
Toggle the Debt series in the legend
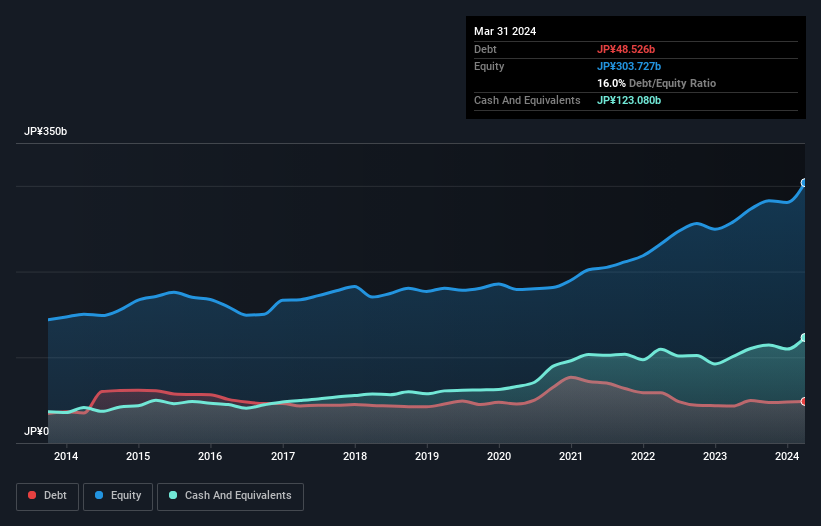pos(48,496)
